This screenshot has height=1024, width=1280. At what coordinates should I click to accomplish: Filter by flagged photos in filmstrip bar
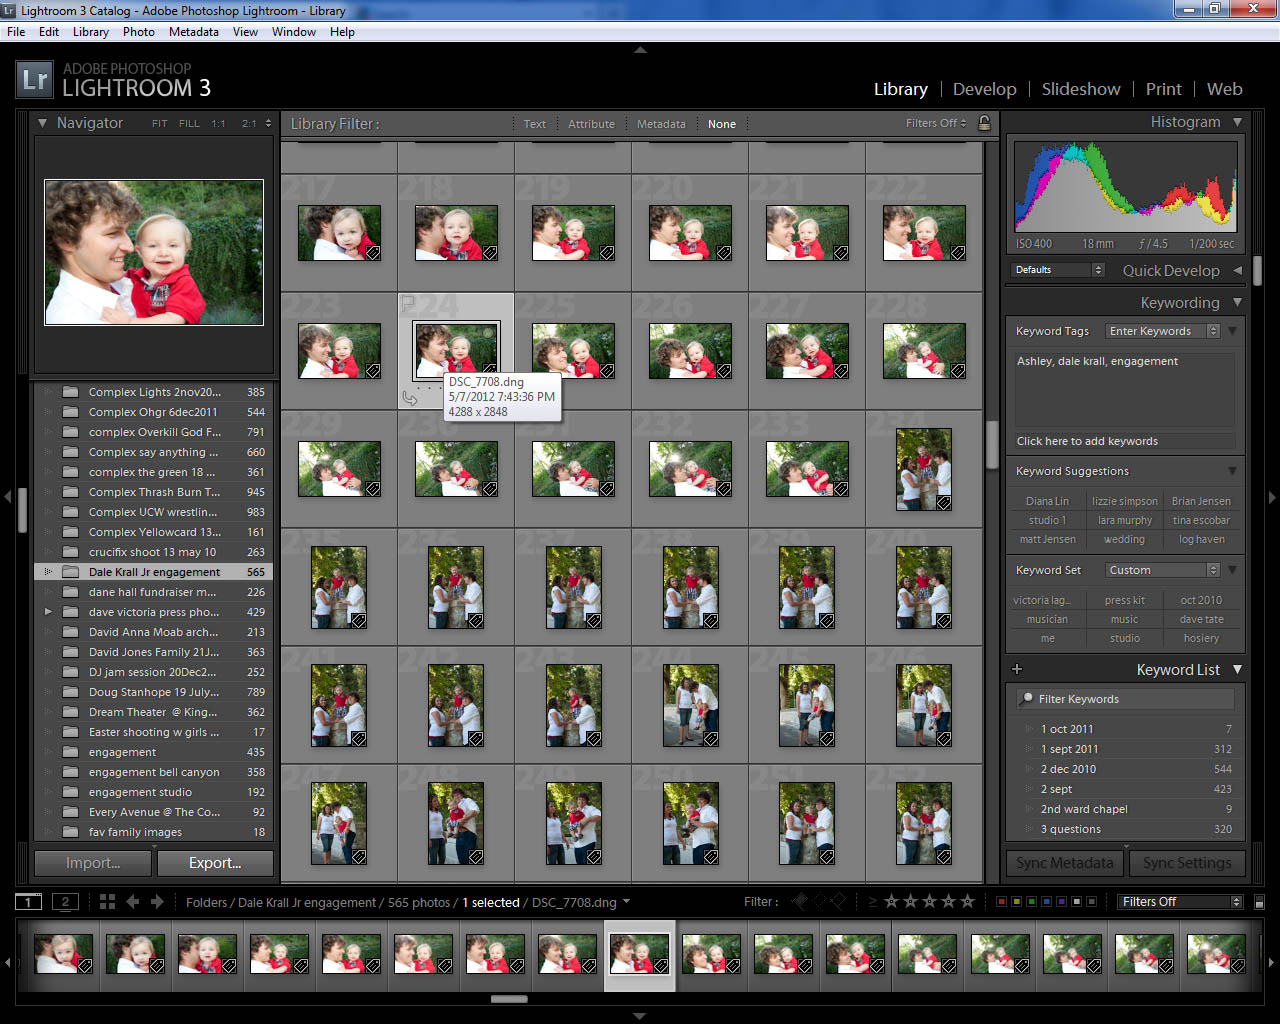click(x=800, y=902)
